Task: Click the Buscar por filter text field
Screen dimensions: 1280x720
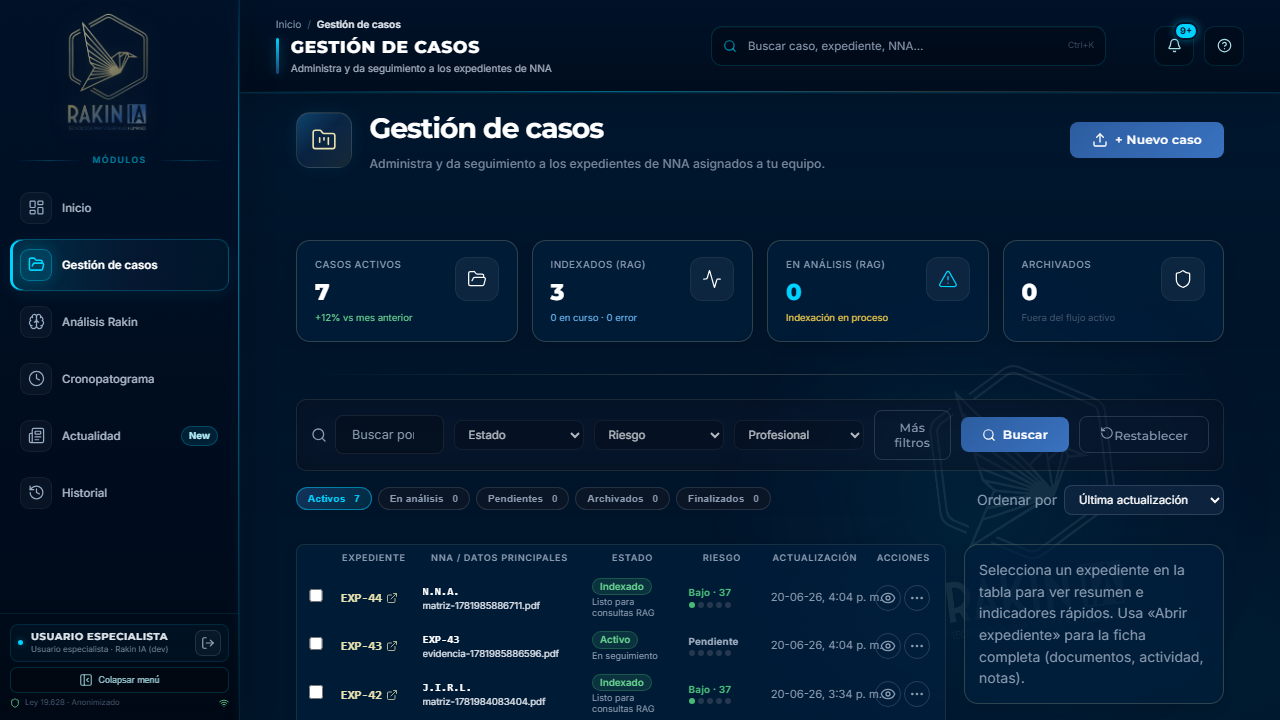Action: (389, 435)
